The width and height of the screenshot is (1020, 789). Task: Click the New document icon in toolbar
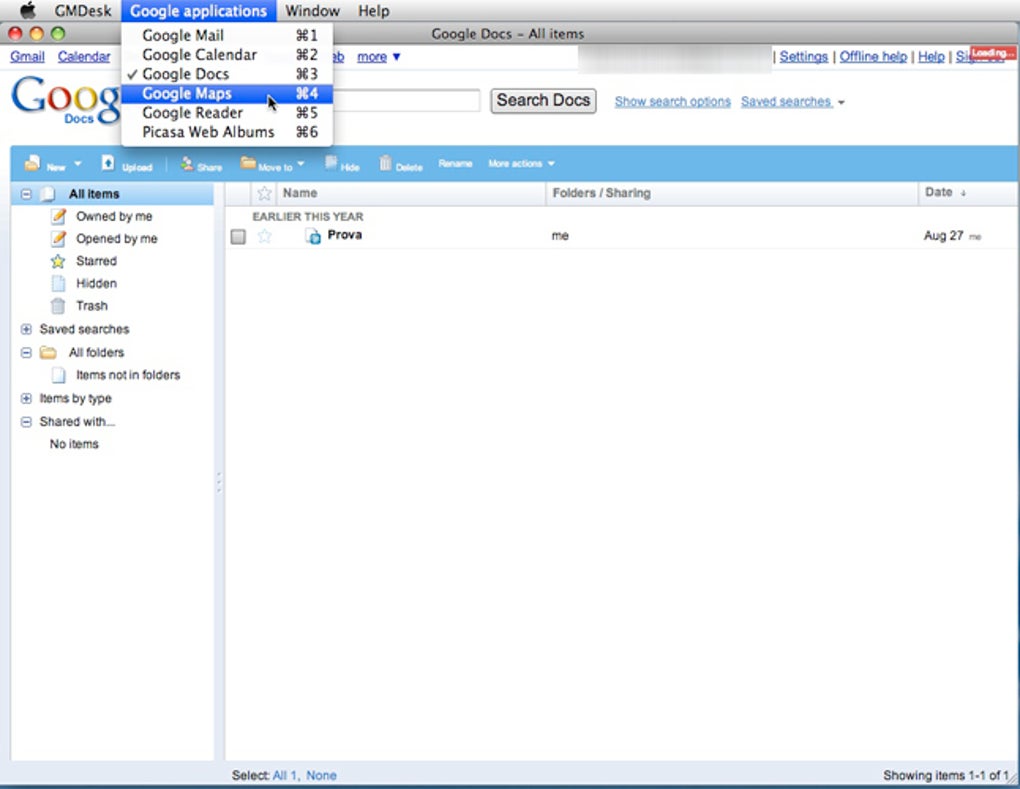[x=32, y=163]
